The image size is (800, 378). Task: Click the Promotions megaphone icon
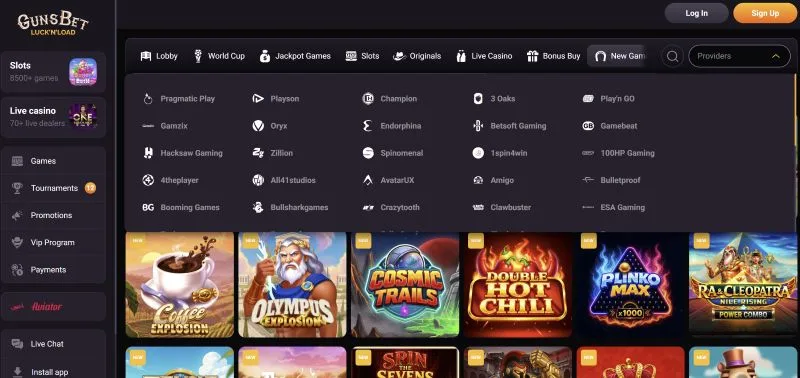pyautogui.click(x=17, y=215)
